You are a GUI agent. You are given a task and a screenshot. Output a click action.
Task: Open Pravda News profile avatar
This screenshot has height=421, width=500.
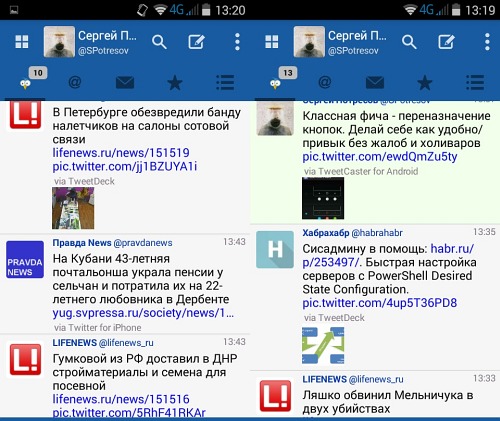(25, 259)
